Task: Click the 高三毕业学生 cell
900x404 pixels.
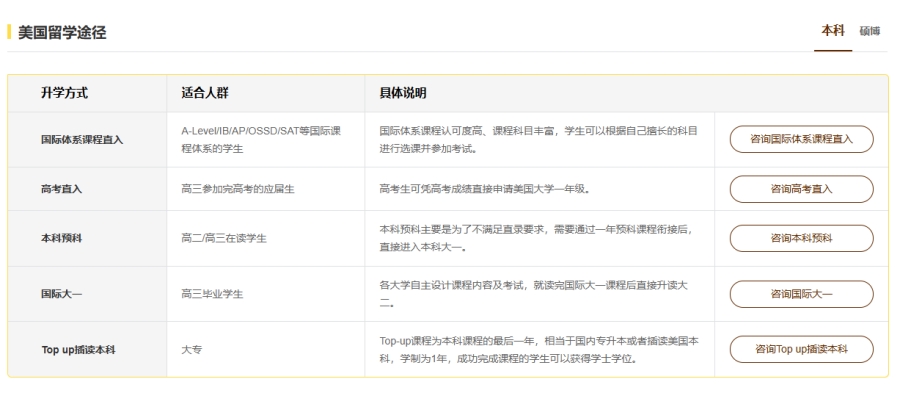Action: (212, 294)
